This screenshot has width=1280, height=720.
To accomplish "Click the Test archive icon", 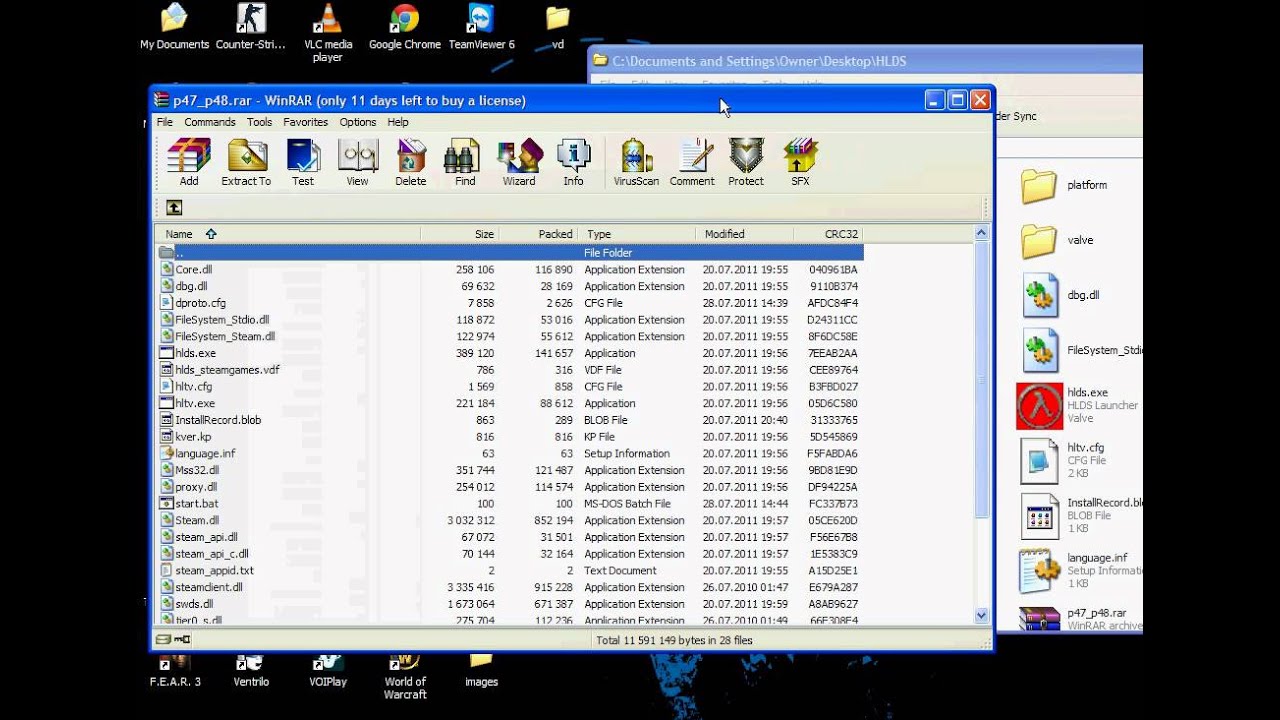I will coord(303,163).
